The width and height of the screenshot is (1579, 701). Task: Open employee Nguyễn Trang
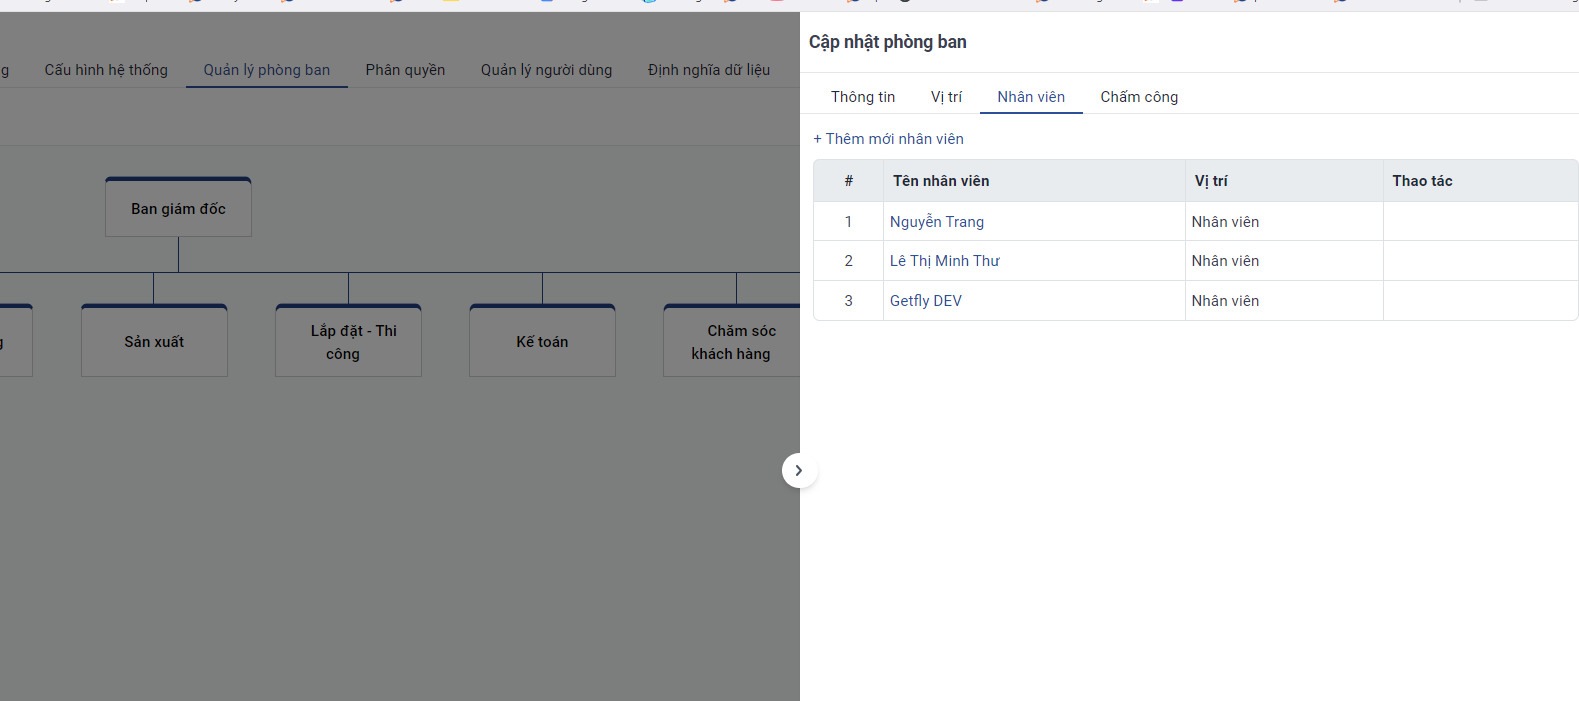point(937,222)
